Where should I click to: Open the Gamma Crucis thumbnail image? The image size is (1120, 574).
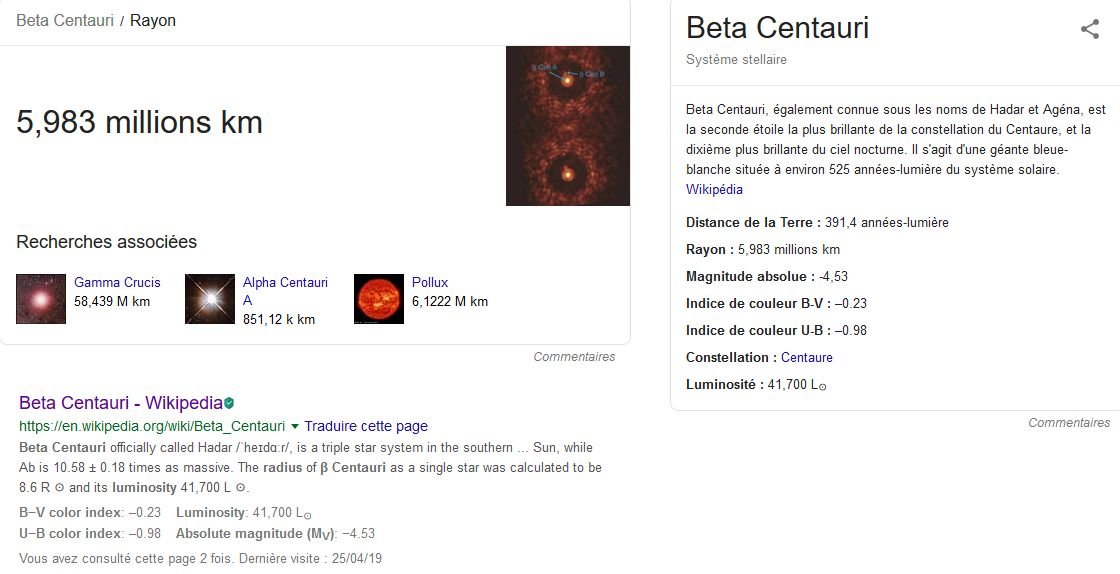(x=41, y=299)
